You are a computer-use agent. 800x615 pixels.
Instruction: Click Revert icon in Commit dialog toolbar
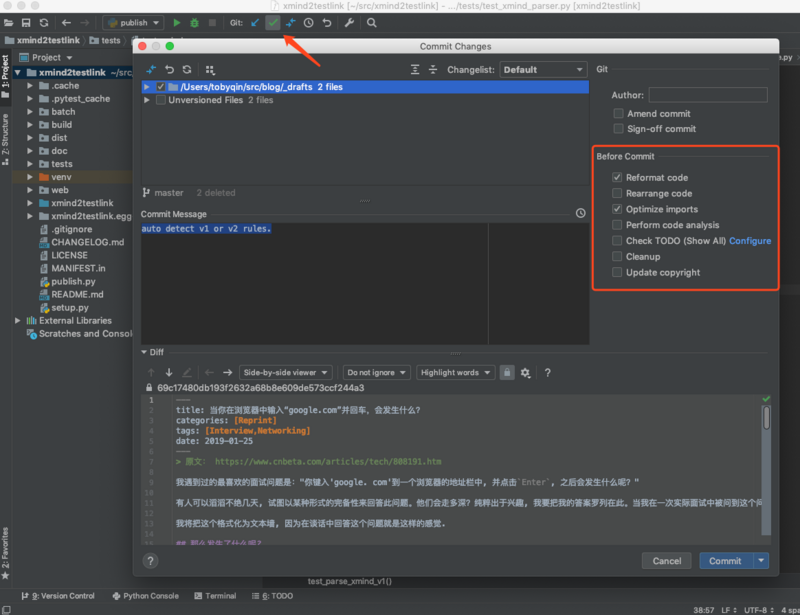pos(169,69)
